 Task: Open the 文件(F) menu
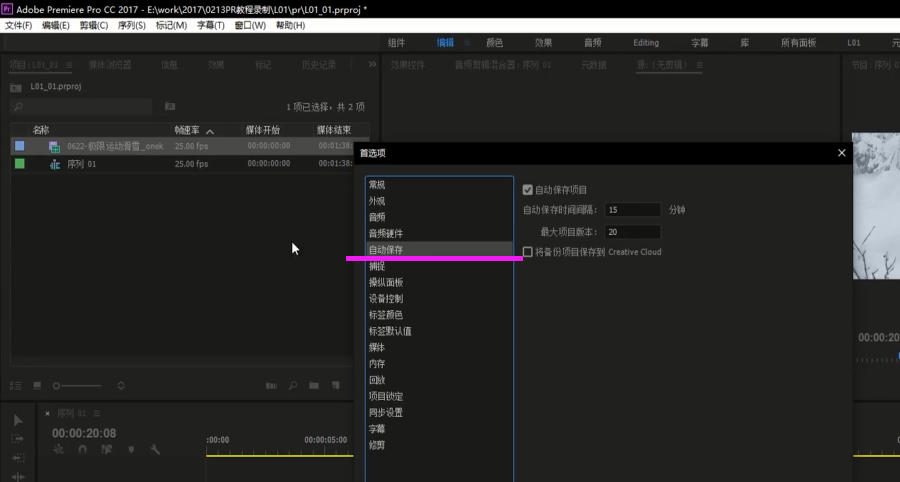18,25
